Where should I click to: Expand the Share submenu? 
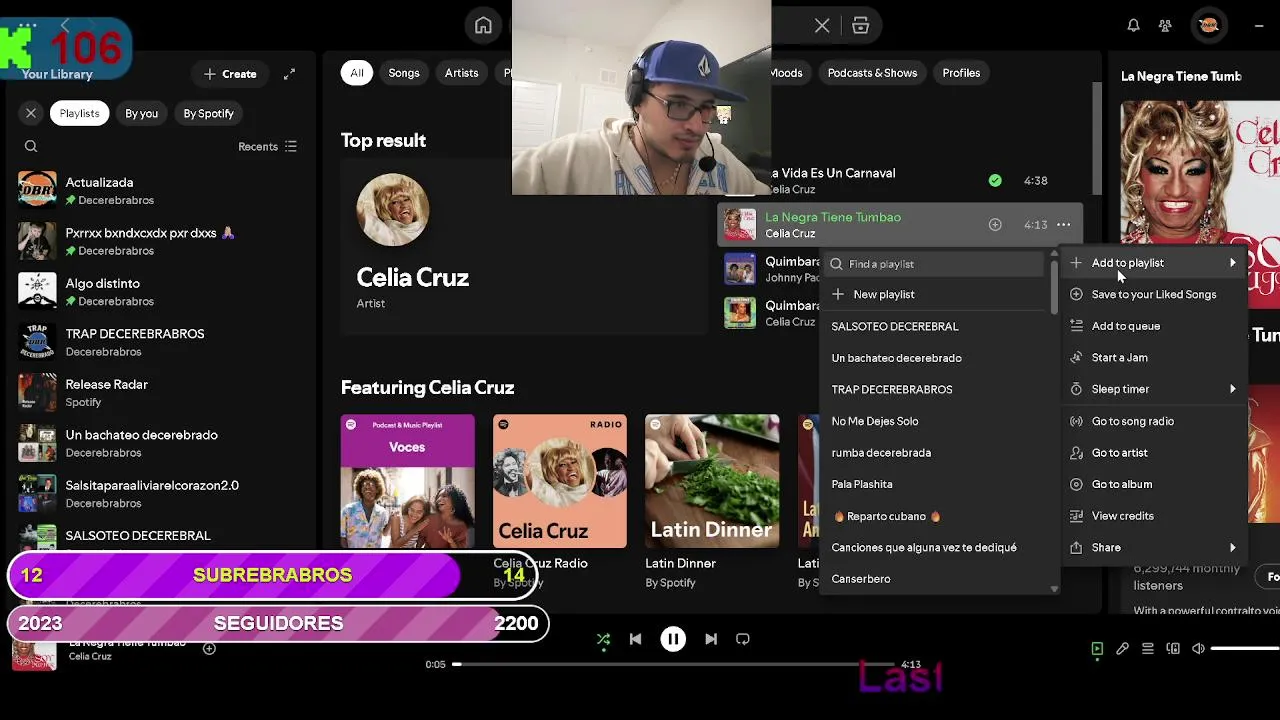point(1154,548)
